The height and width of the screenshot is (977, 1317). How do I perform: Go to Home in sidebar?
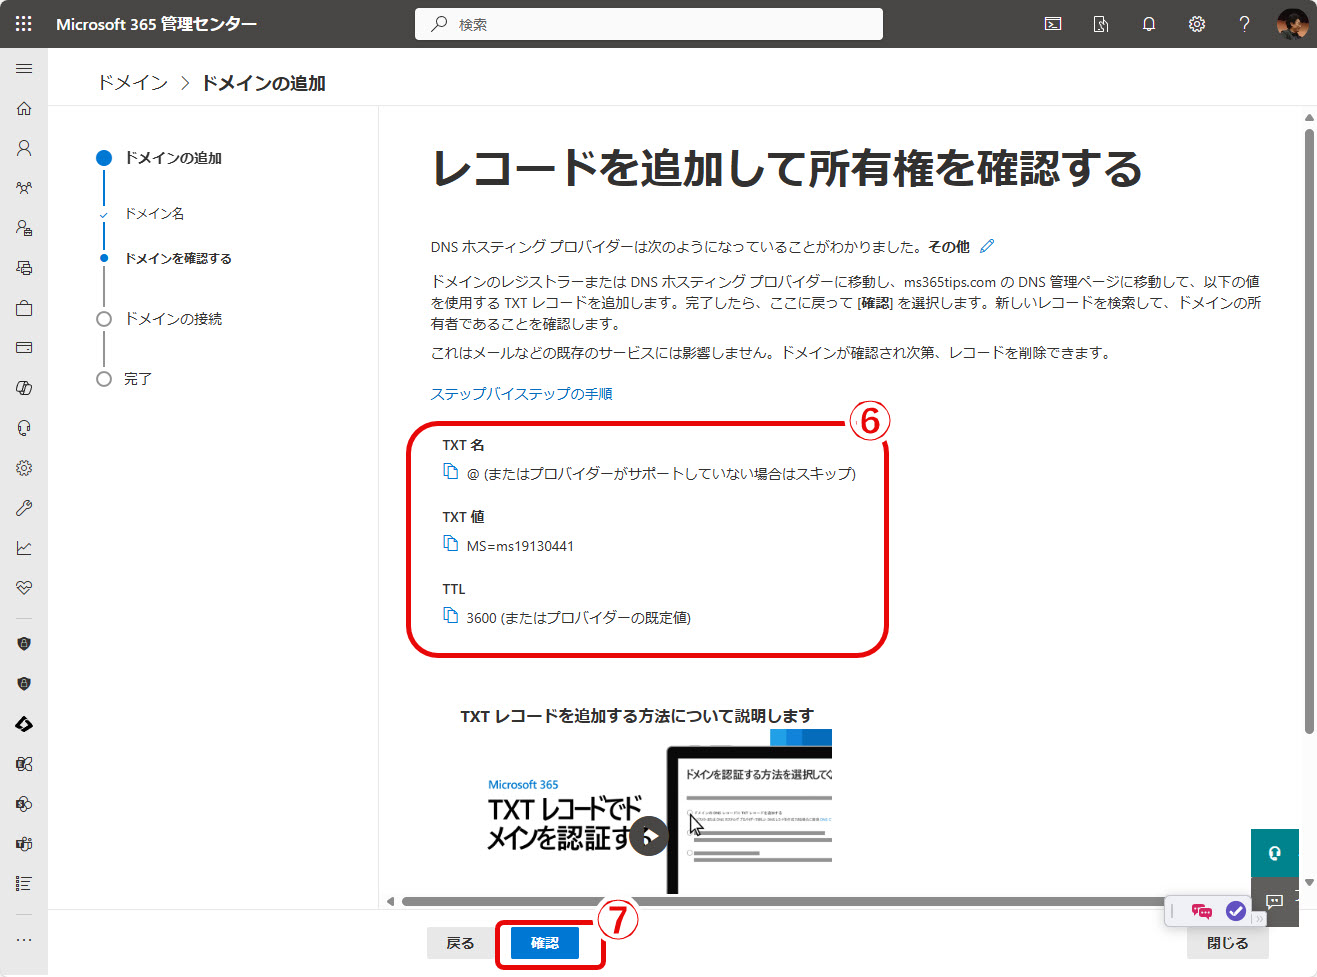pos(24,108)
